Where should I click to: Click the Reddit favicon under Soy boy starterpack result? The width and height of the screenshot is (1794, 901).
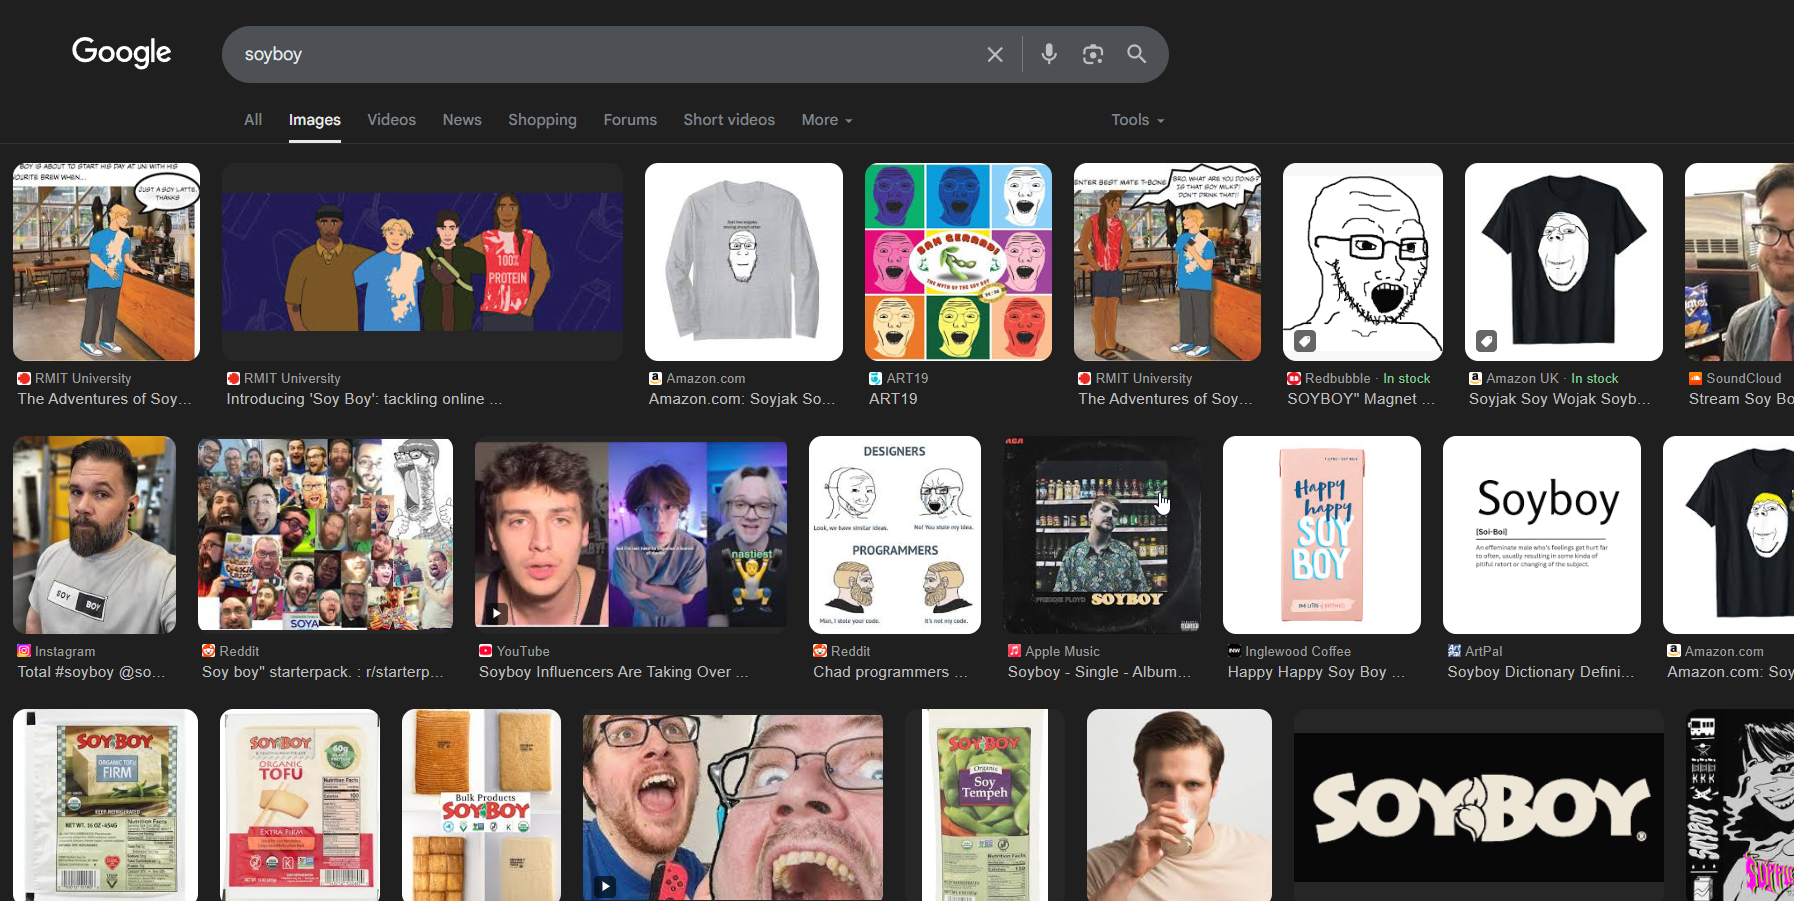coord(209,651)
